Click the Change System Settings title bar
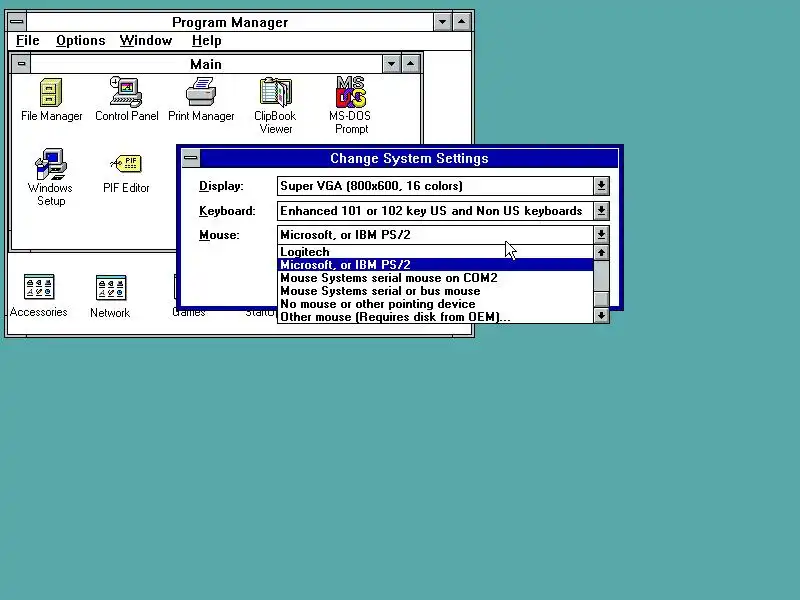This screenshot has width=800, height=600. point(409,158)
